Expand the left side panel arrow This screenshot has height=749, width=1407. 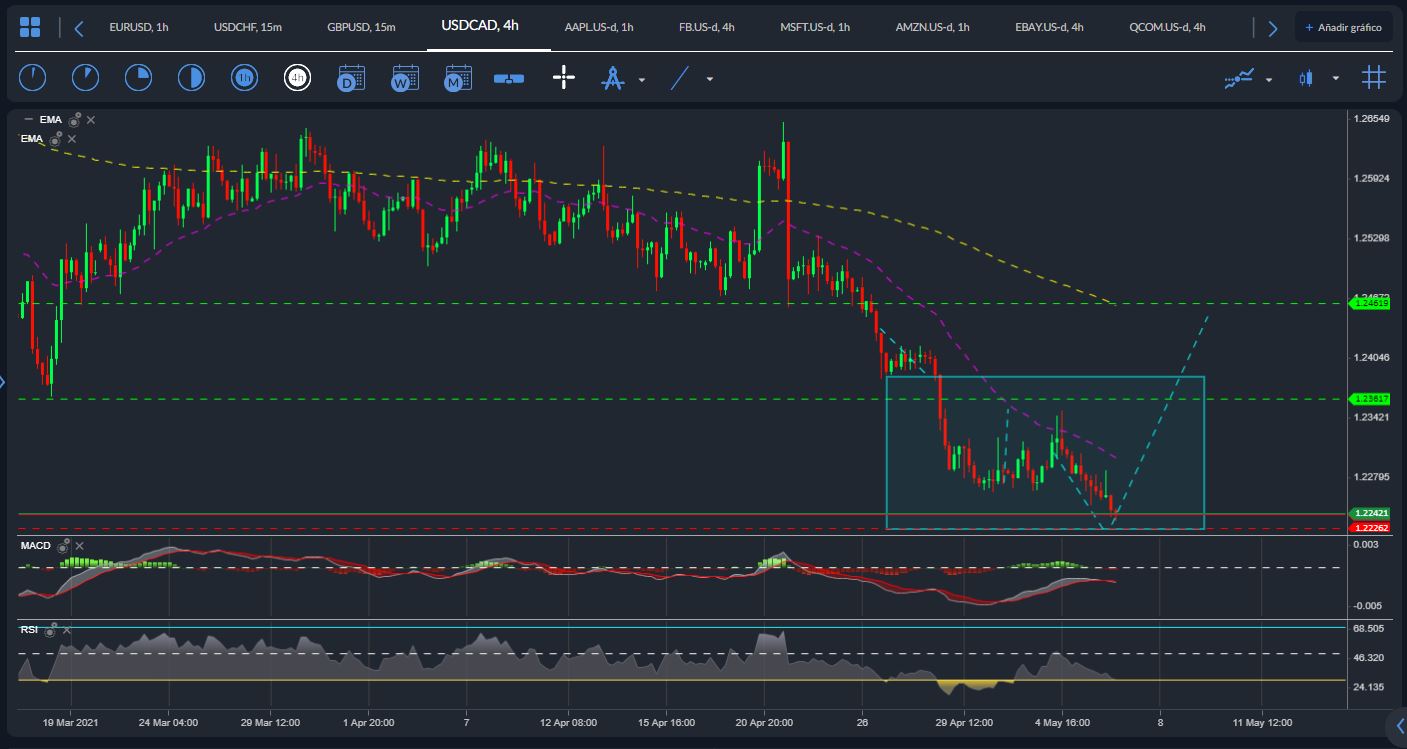(3, 381)
